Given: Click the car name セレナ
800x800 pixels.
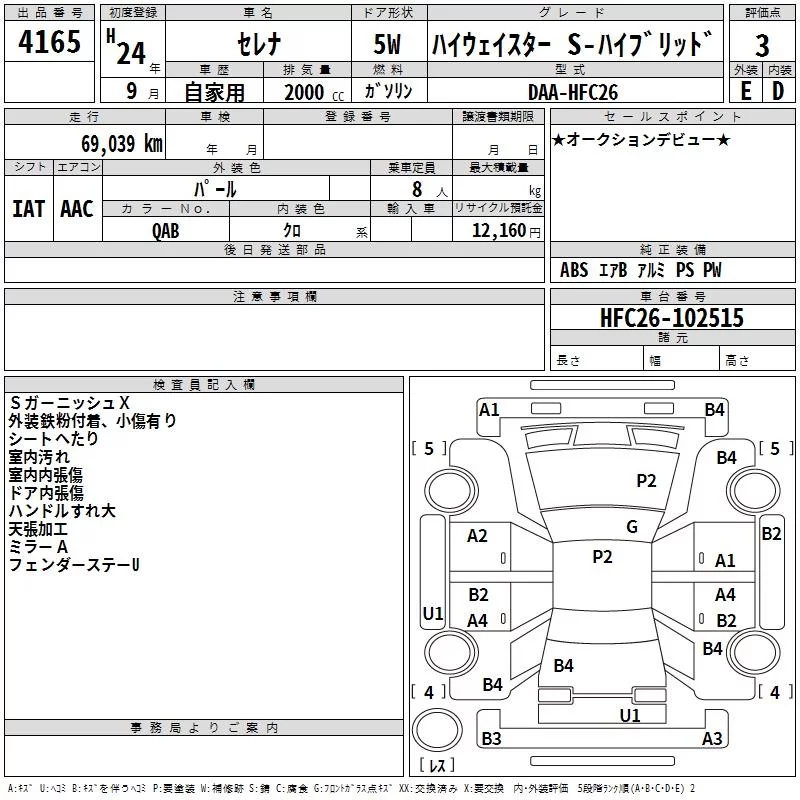Looking at the screenshot, I should [259, 44].
